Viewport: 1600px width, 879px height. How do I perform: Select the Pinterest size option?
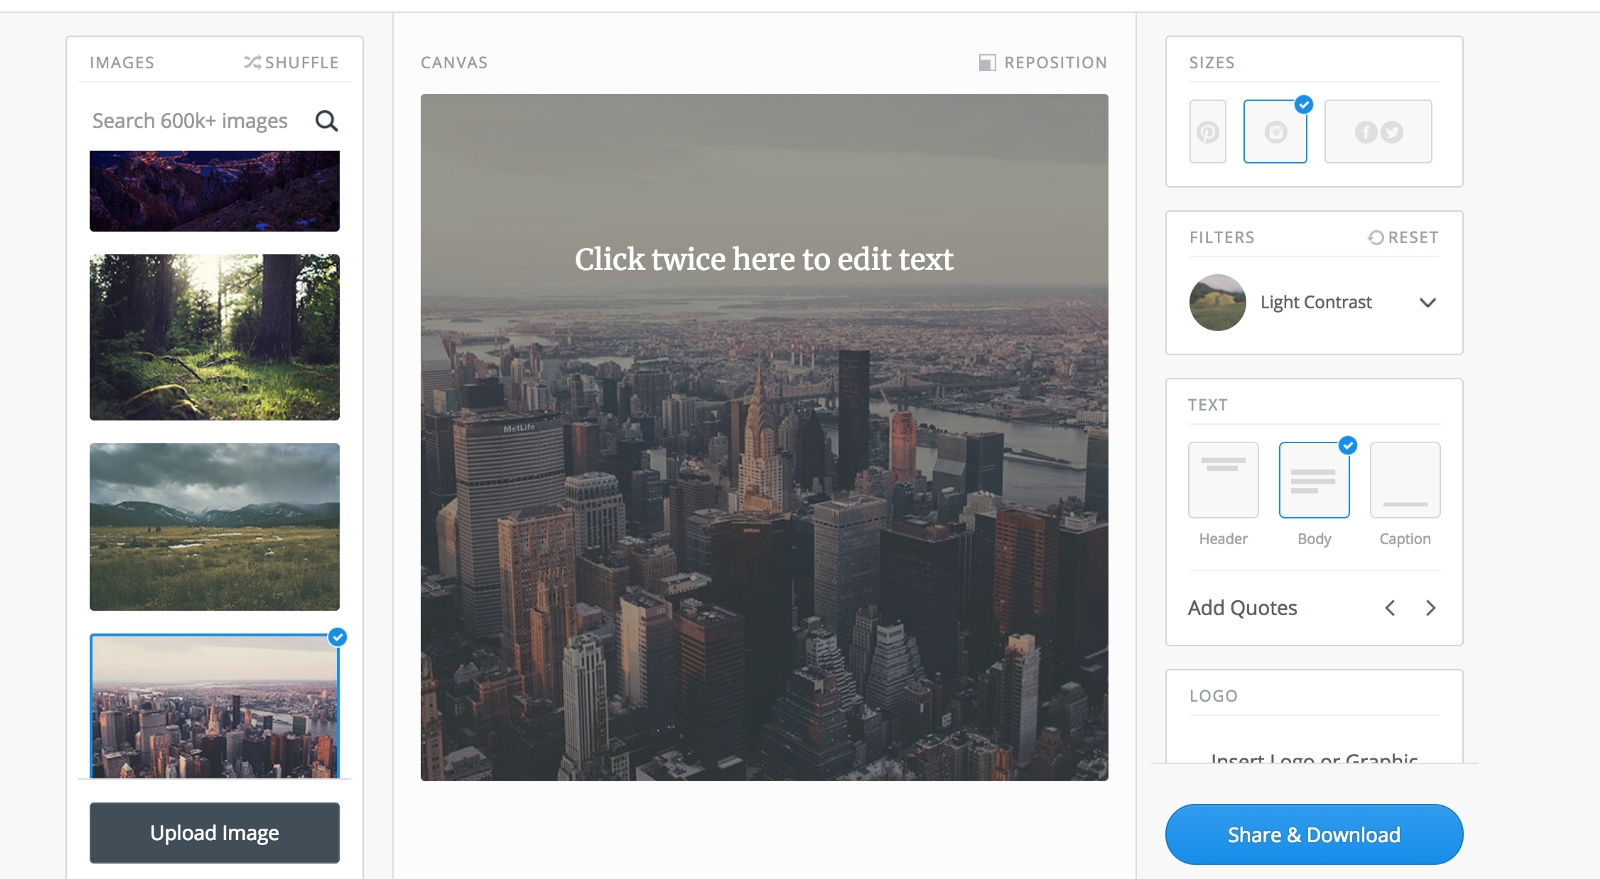[1208, 131]
